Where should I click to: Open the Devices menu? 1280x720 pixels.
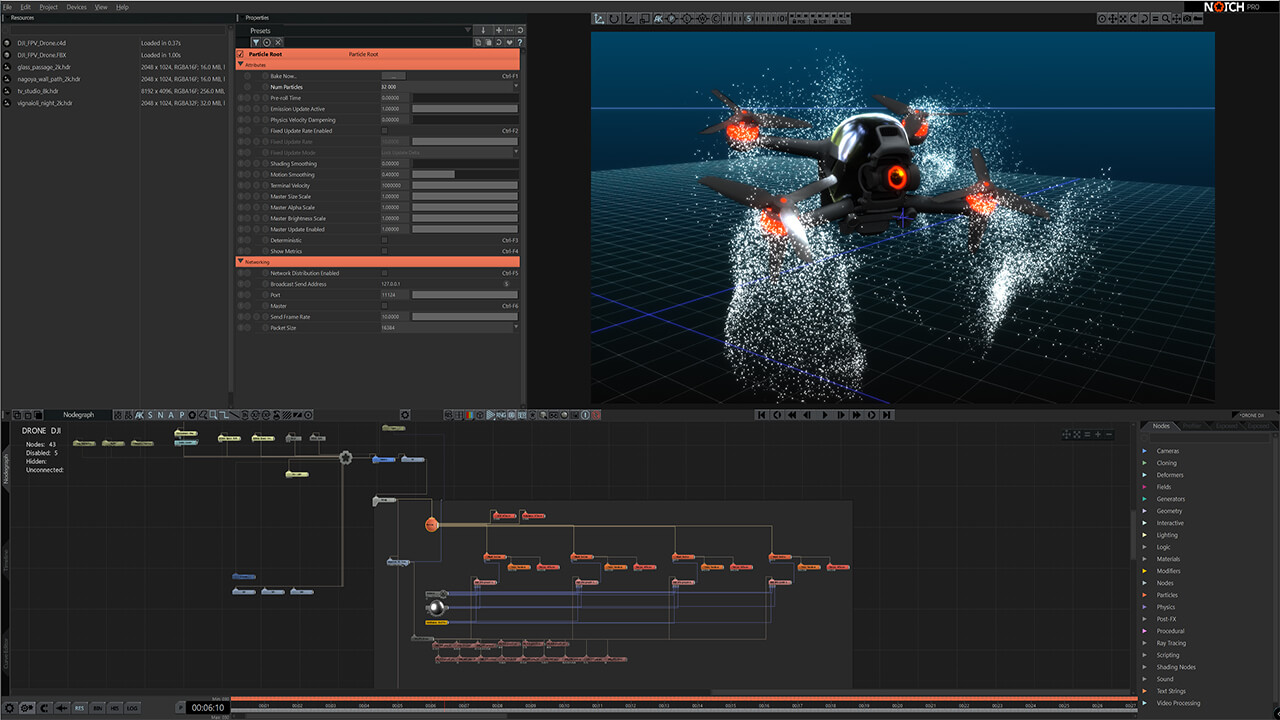[x=77, y=7]
